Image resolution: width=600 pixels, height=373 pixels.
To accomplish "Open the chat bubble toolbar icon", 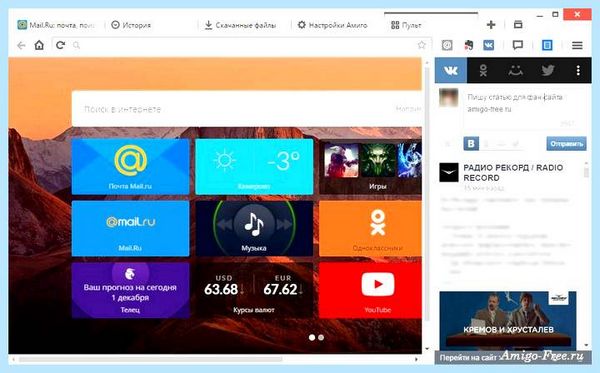I will 518,46.
